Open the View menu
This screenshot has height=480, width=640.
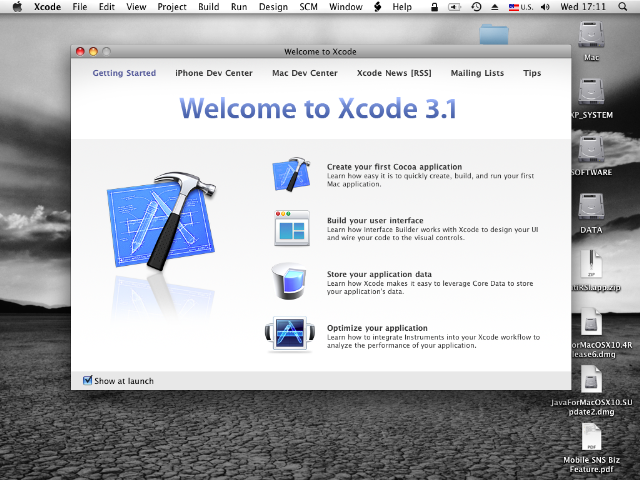pos(136,7)
